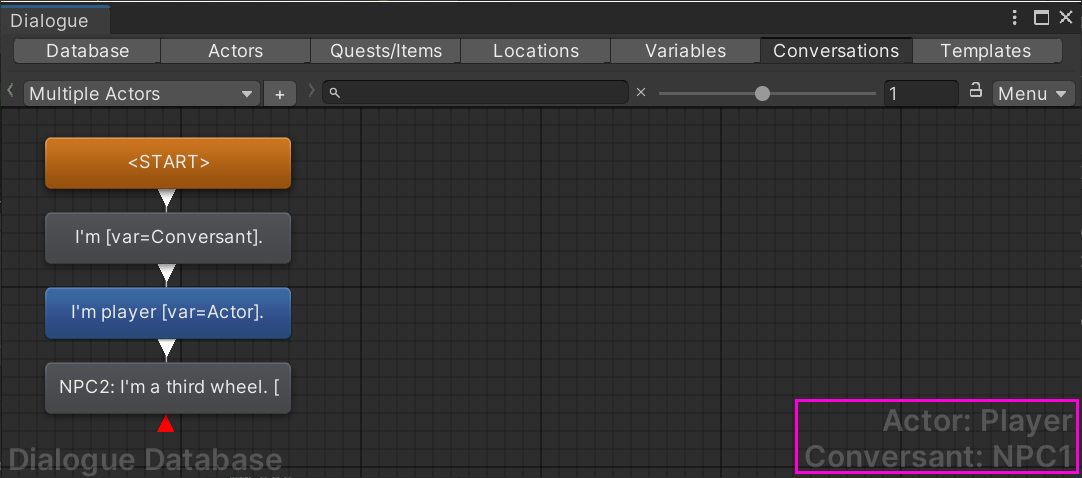This screenshot has height=478, width=1082.
Task: Toggle the lock icon beside zoom field
Action: pos(976,90)
